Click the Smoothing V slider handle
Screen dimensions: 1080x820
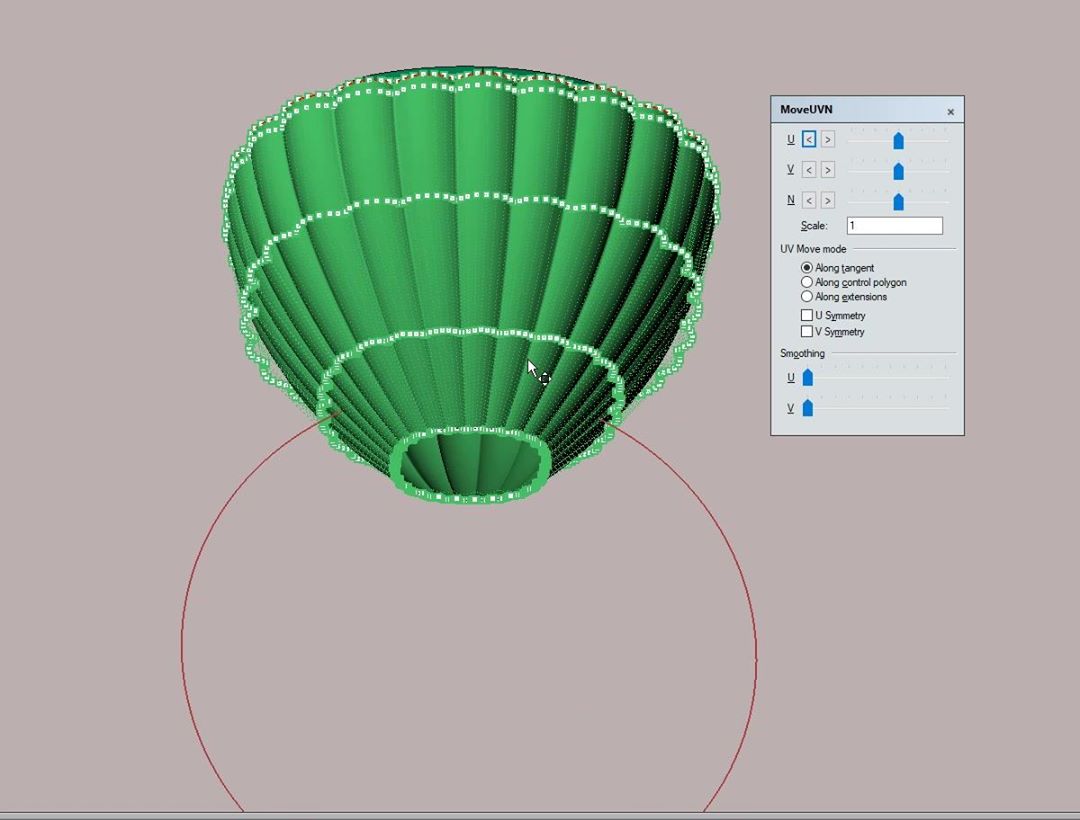tap(808, 408)
